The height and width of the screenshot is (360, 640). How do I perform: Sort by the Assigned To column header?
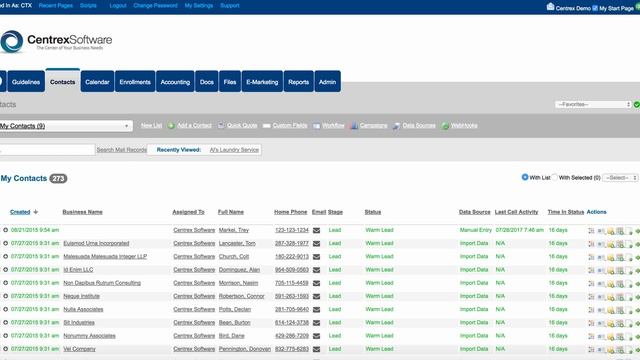tap(188, 212)
